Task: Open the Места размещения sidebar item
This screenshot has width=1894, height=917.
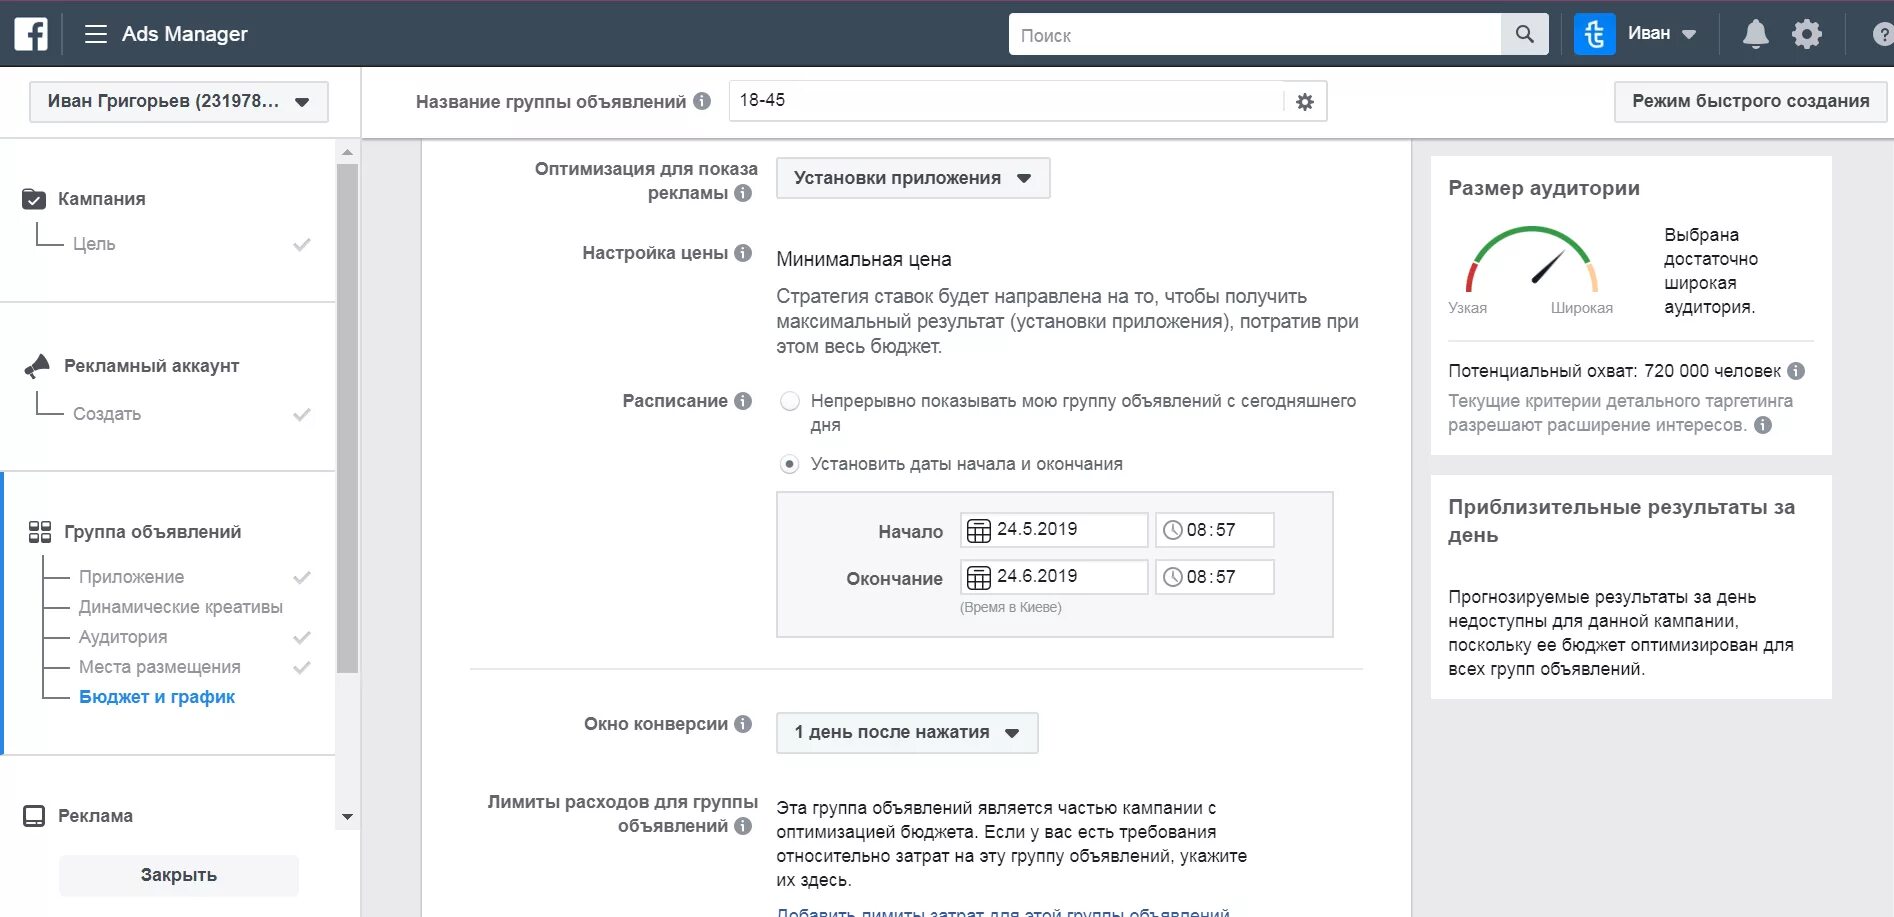Action: tap(160, 667)
